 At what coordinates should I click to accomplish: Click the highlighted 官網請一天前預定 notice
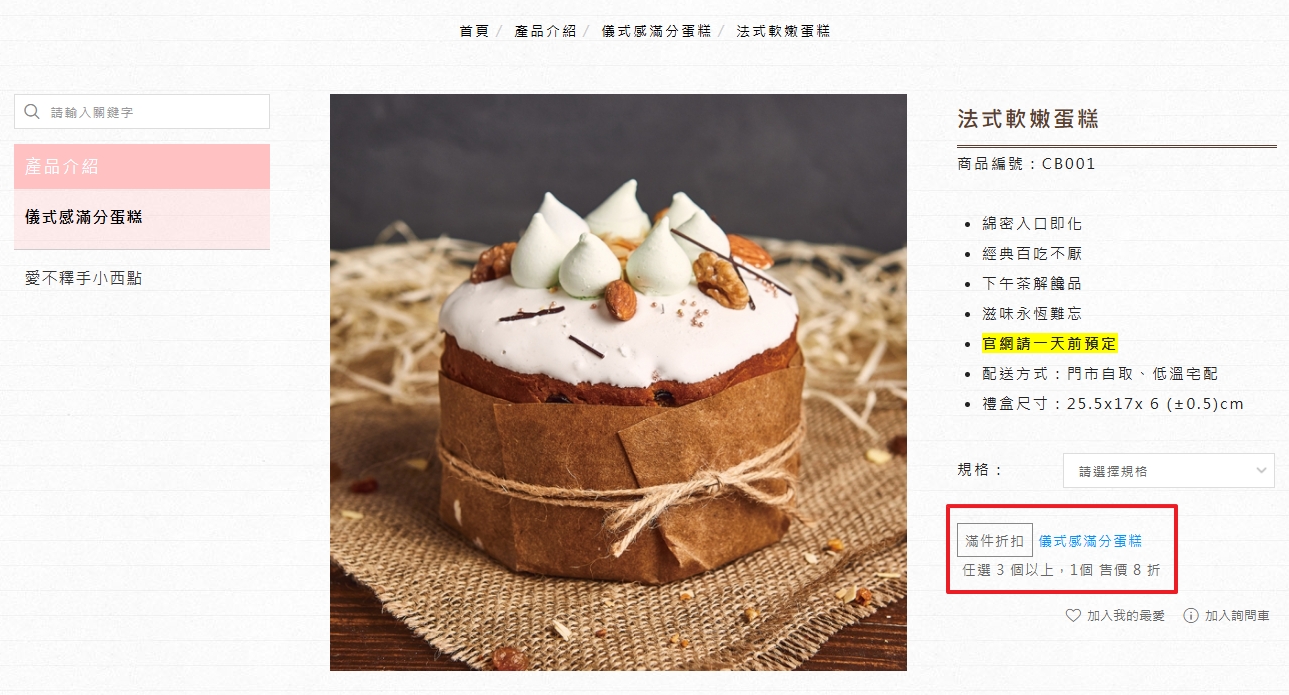tap(1049, 343)
